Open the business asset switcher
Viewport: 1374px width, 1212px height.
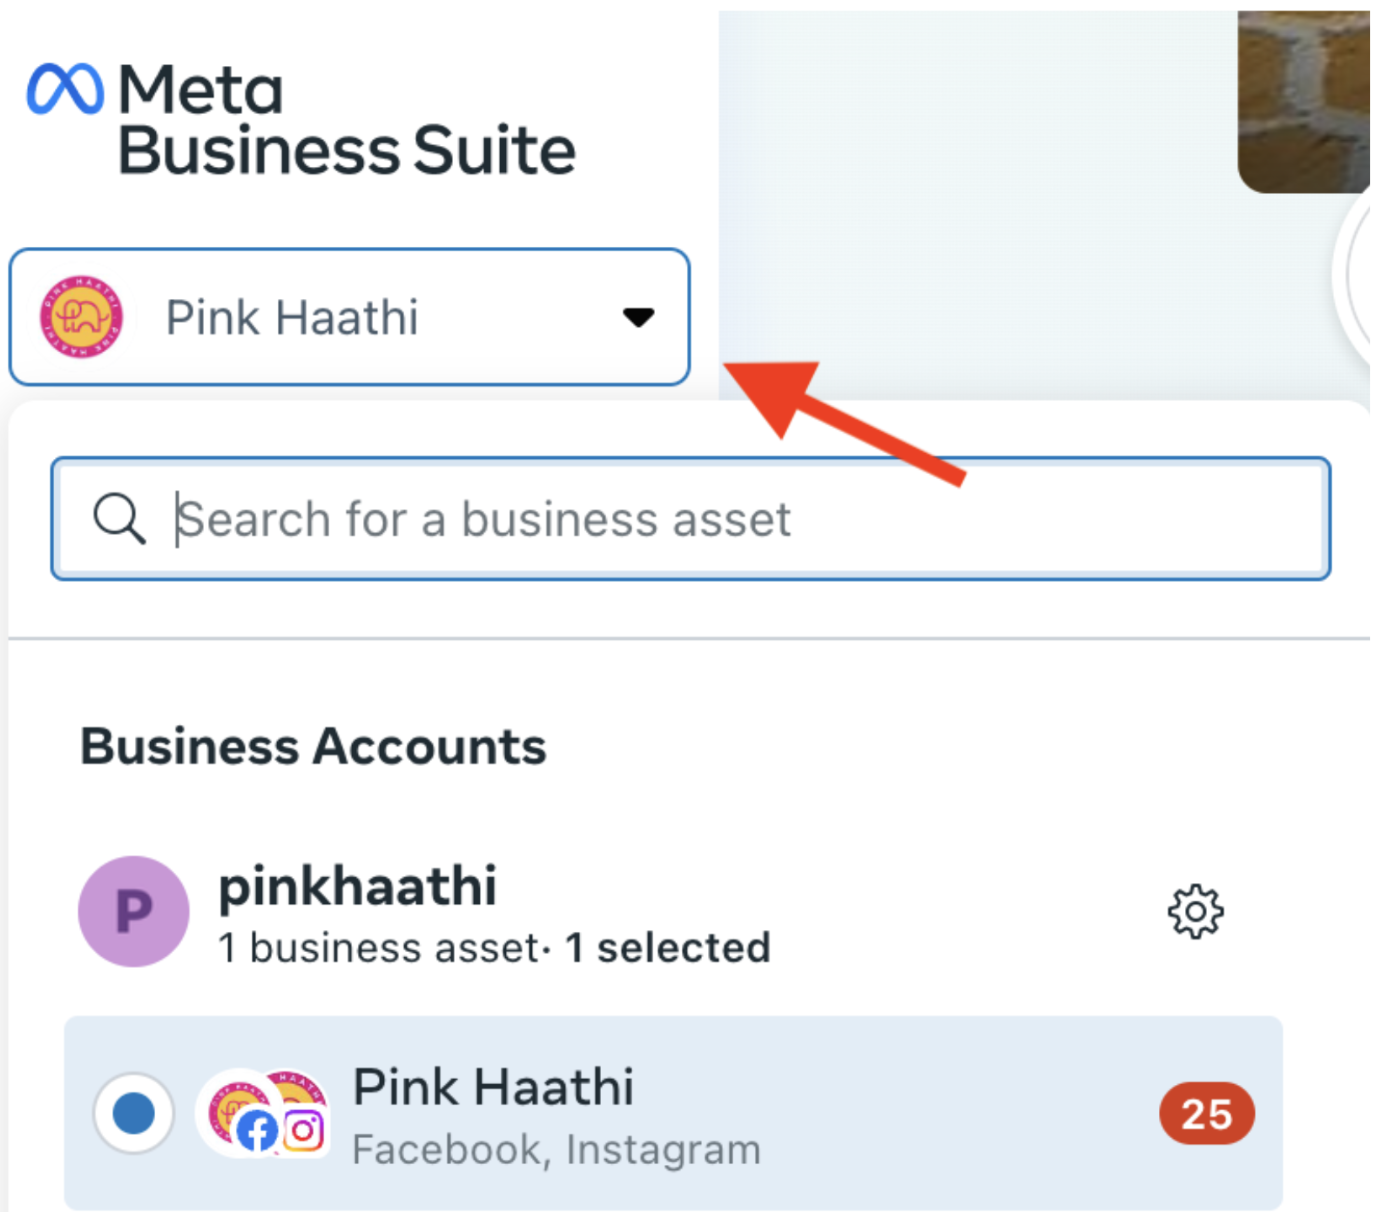348,316
